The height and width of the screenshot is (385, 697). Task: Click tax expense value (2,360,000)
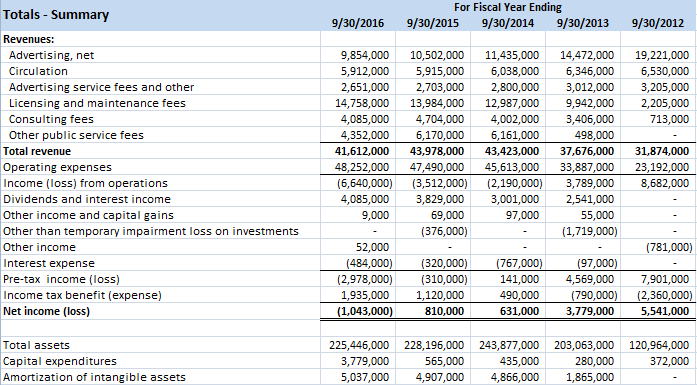pos(665,295)
